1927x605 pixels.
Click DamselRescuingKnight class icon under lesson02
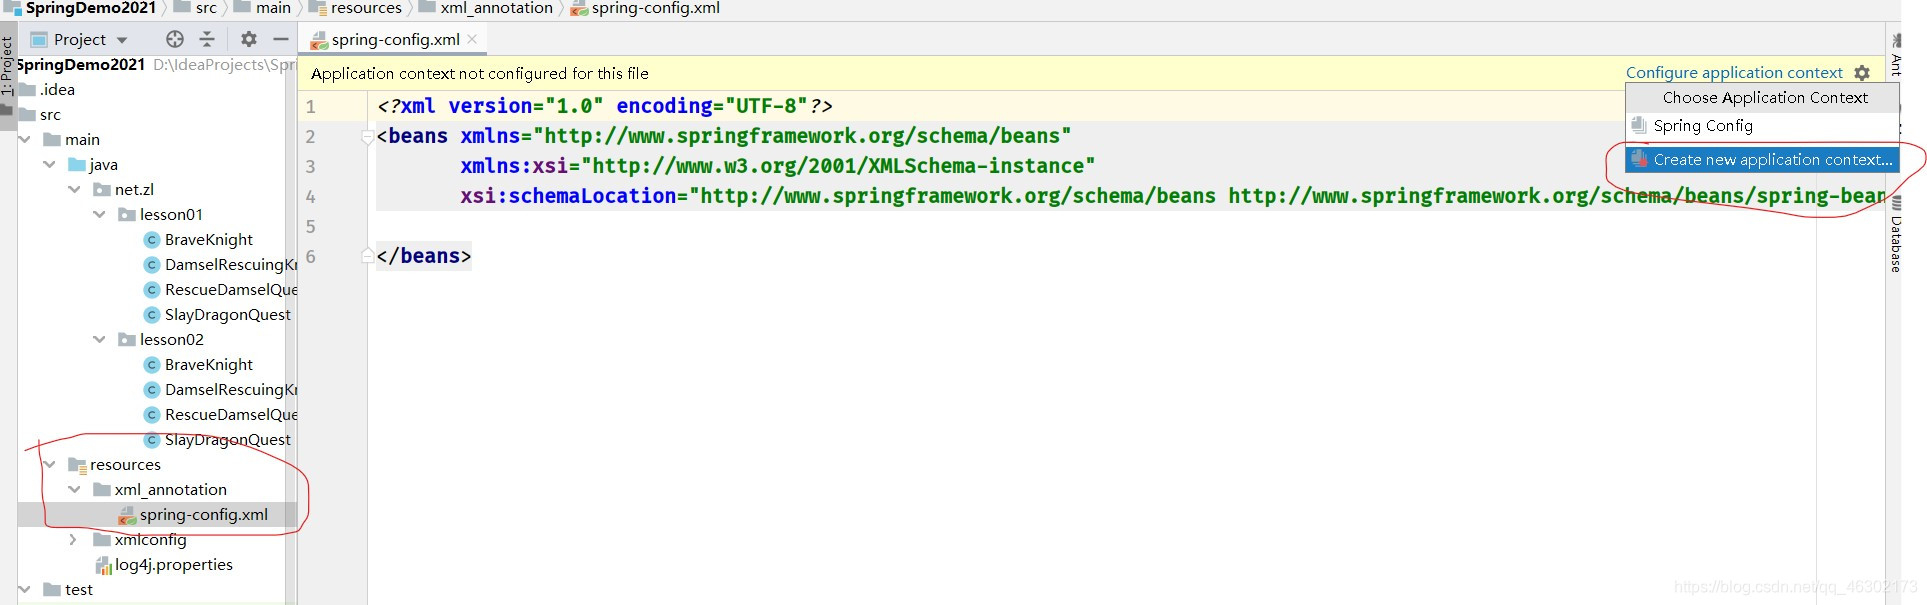[x=152, y=390]
